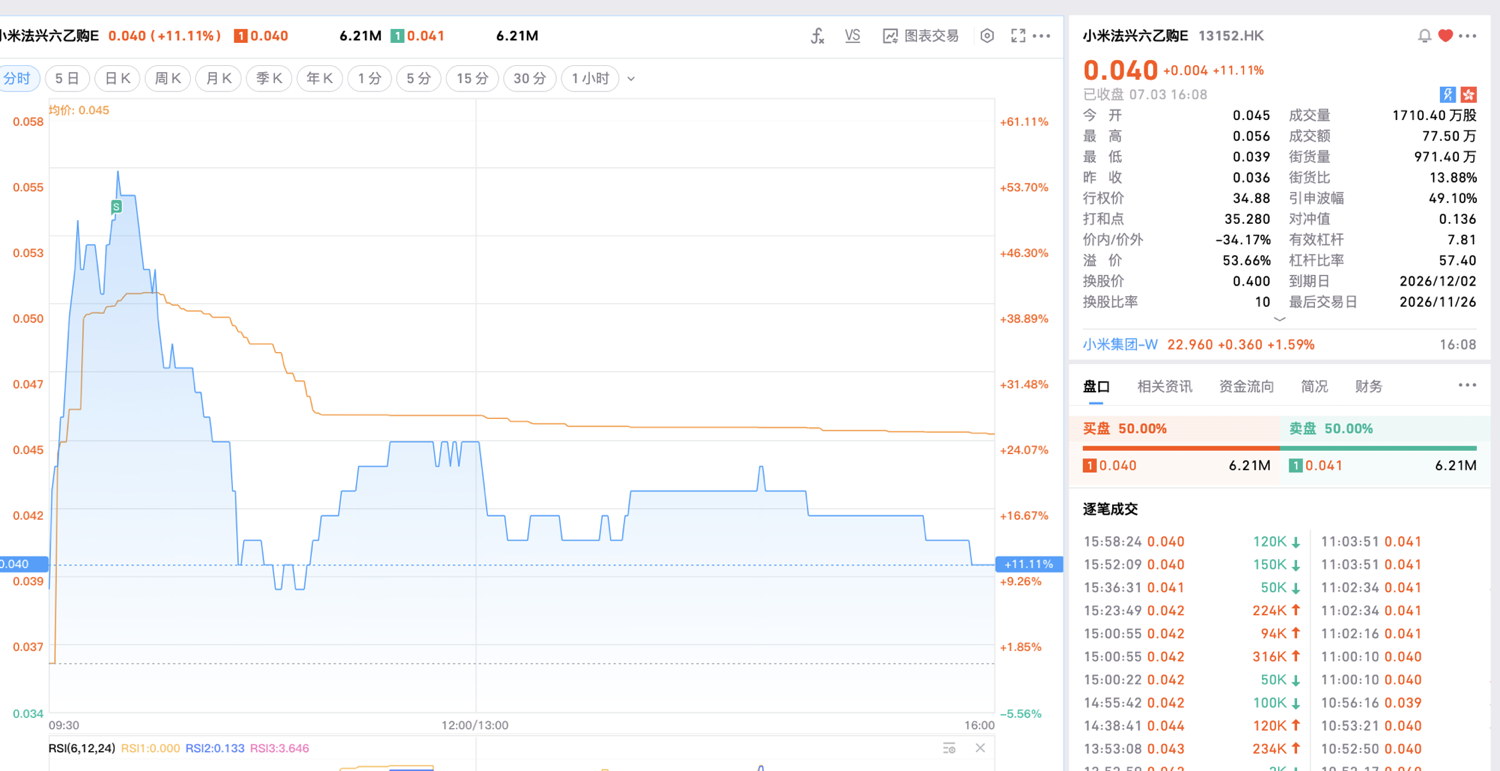Click the 15:23:49 224K trade row

pos(1192,611)
